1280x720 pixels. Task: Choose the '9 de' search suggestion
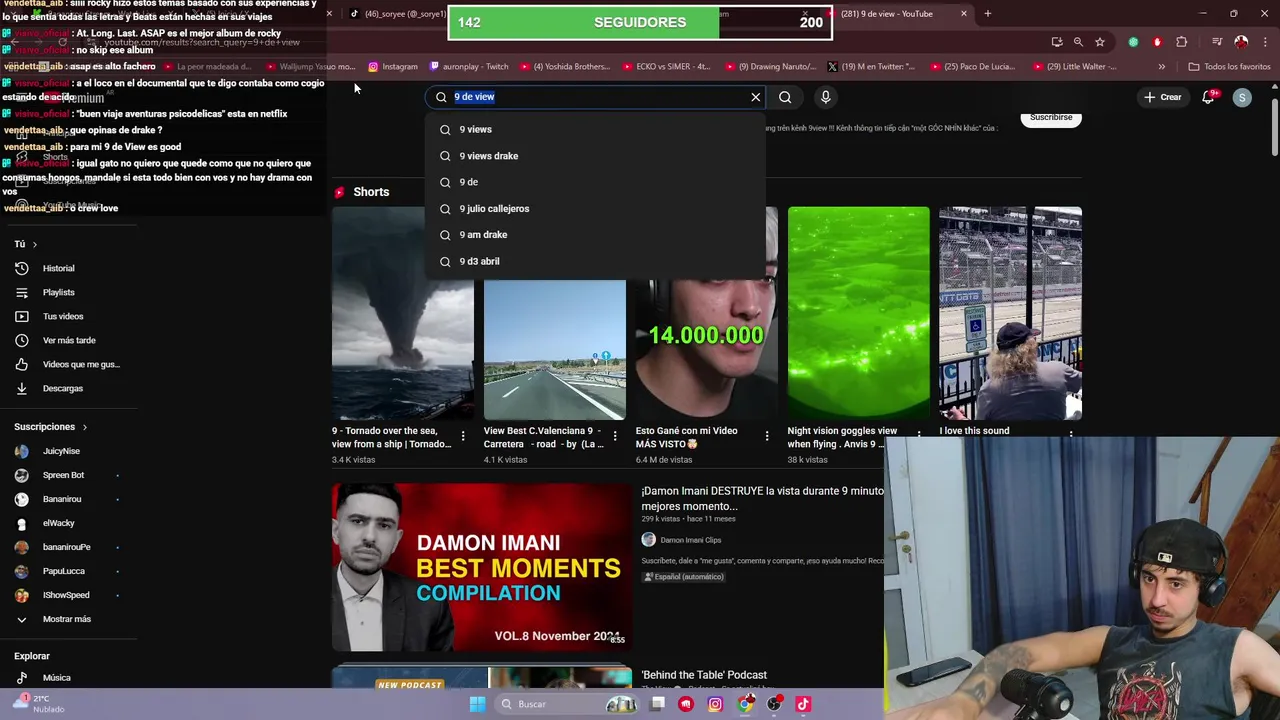[596, 182]
